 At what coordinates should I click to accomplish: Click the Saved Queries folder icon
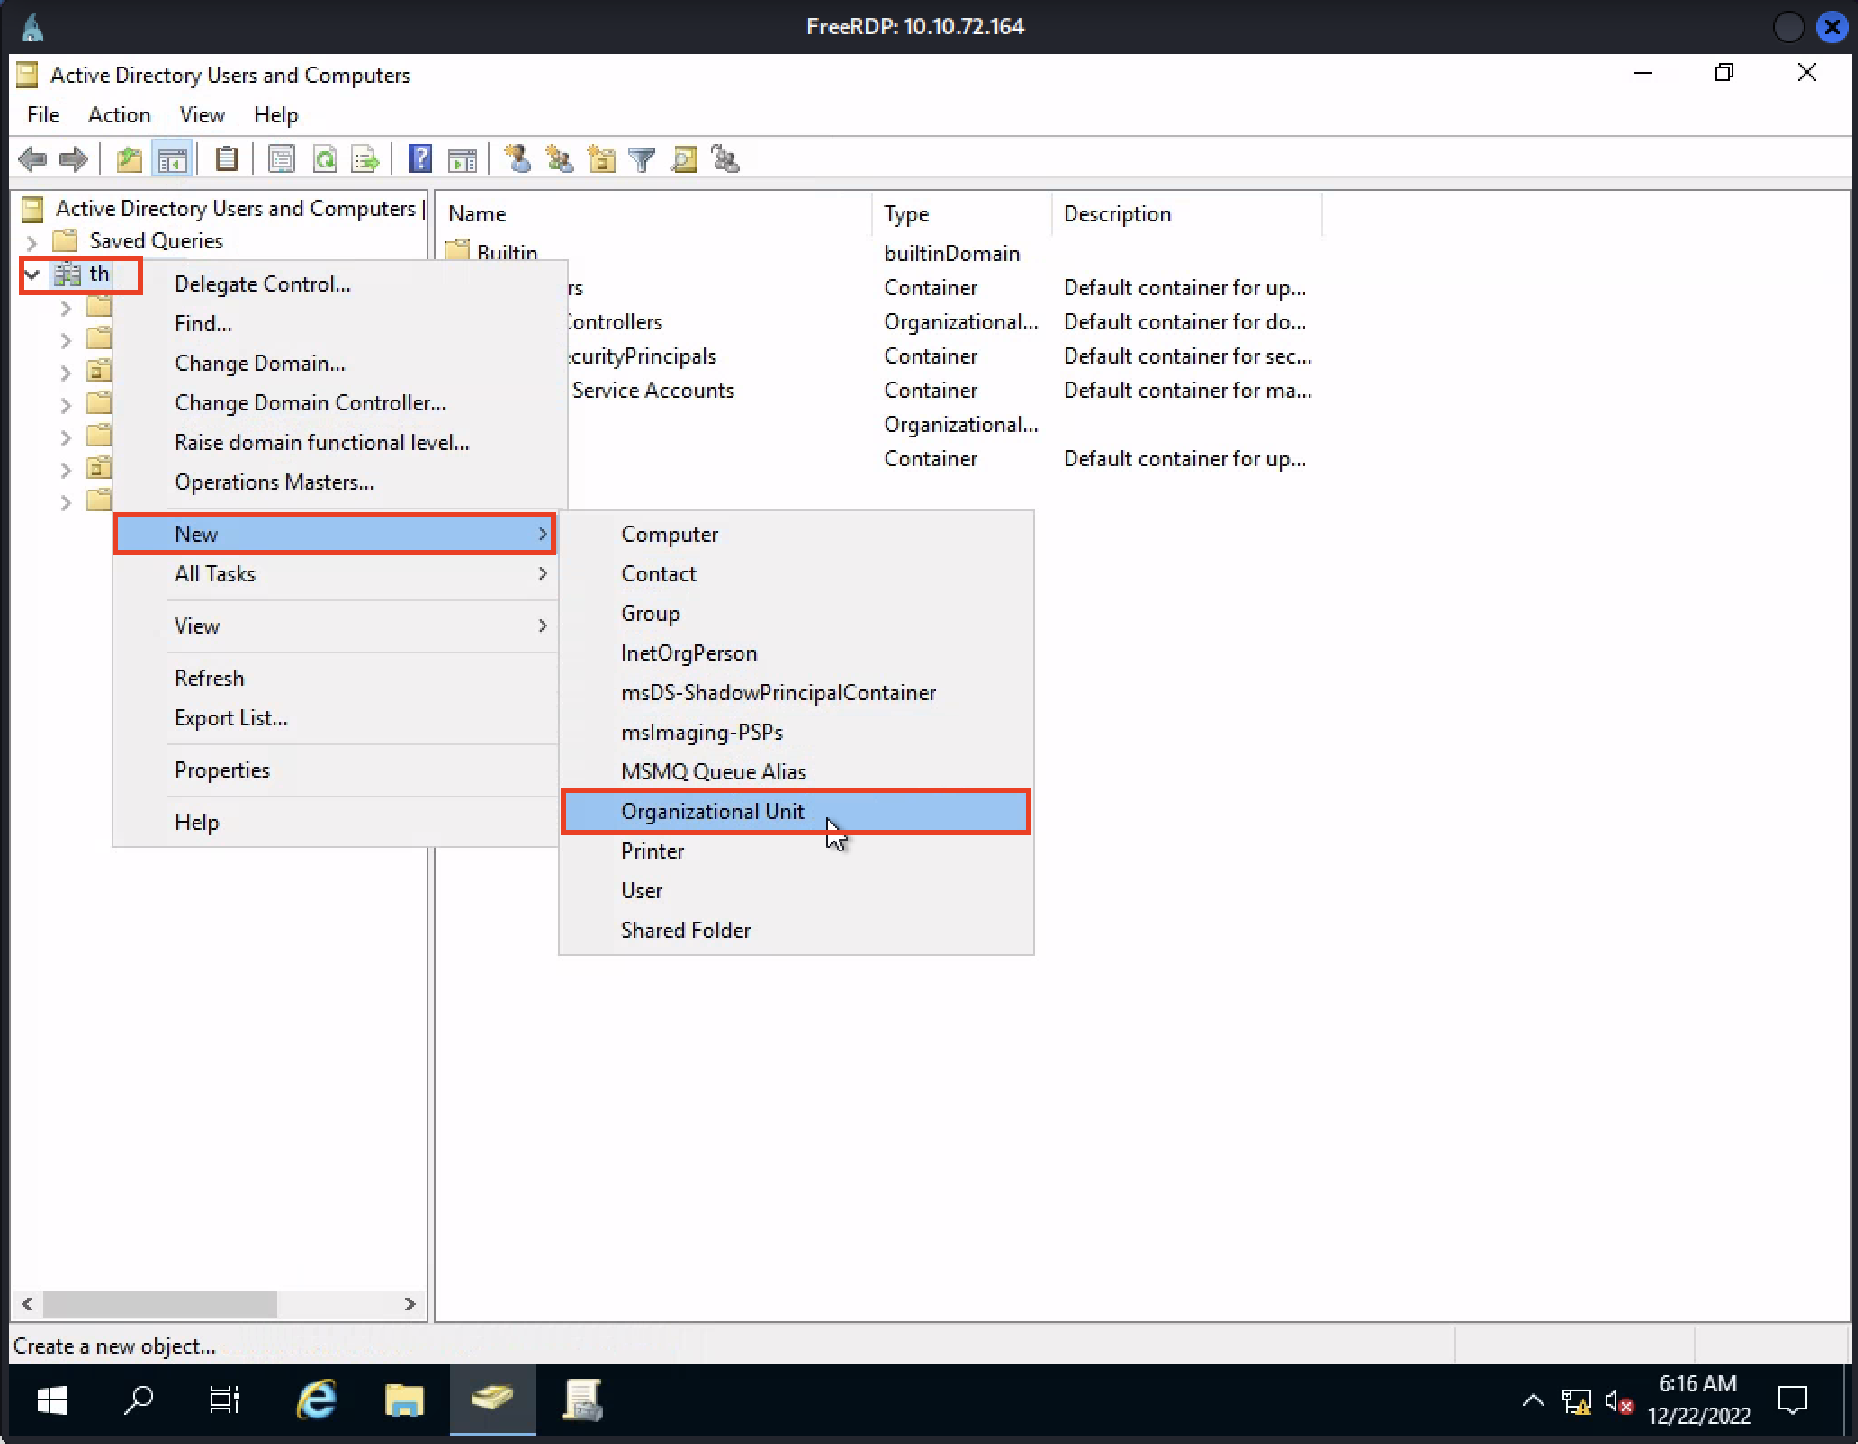(65, 240)
